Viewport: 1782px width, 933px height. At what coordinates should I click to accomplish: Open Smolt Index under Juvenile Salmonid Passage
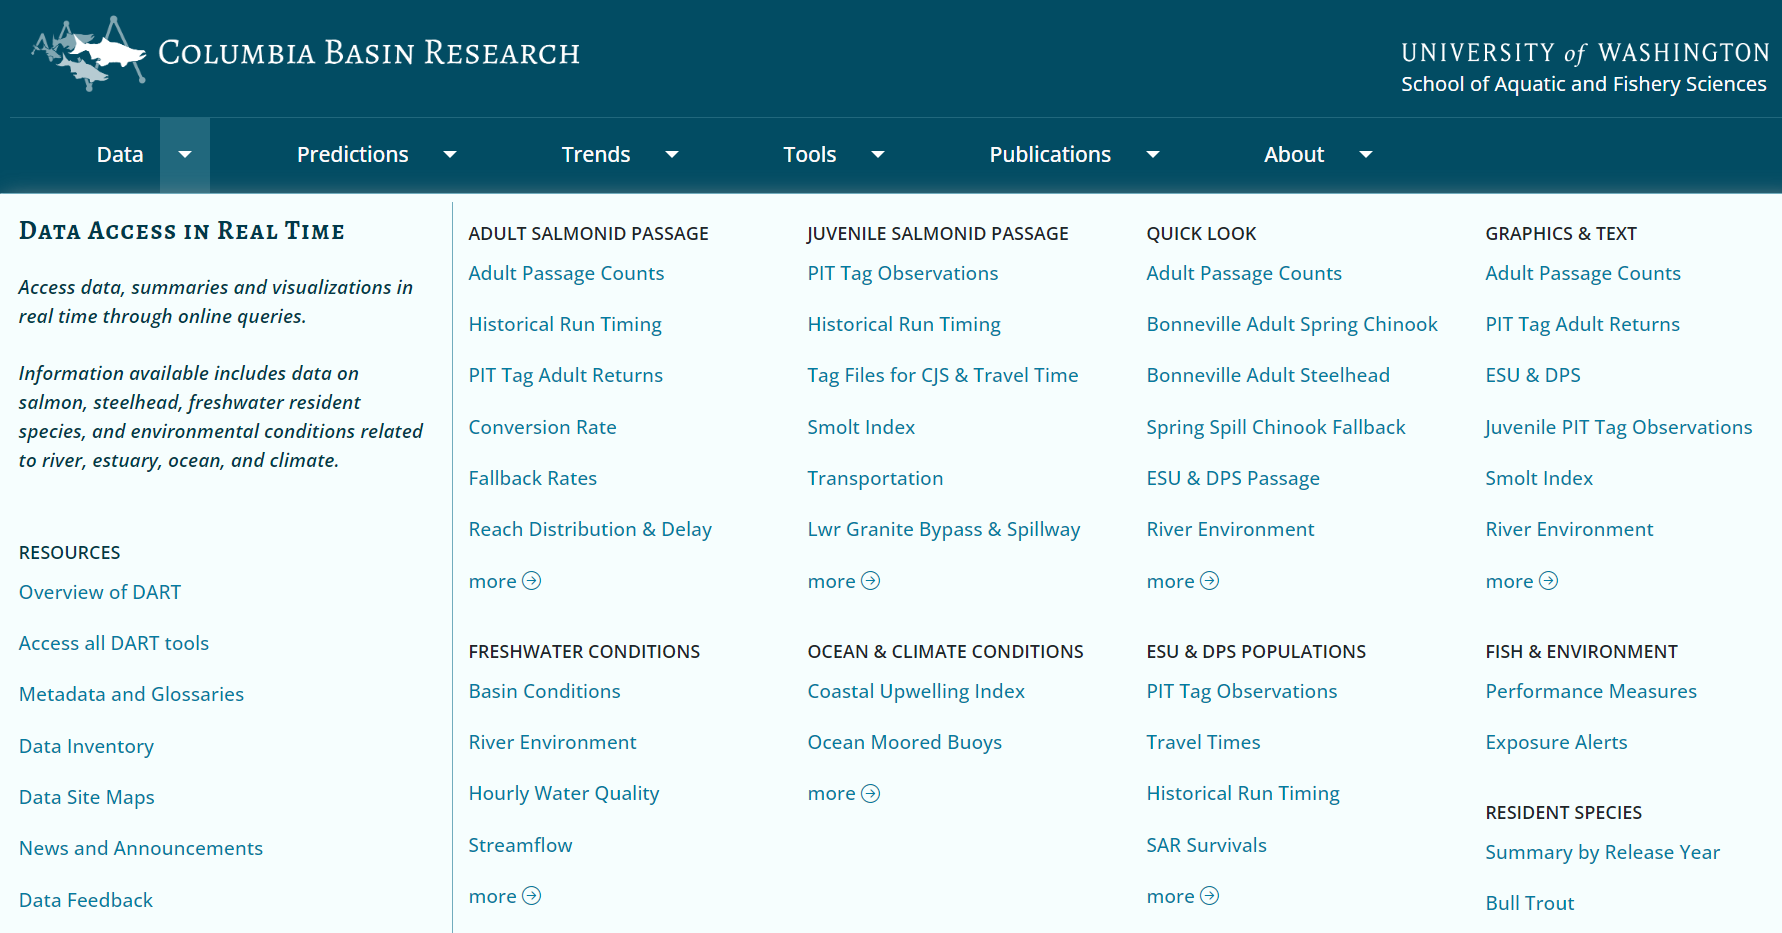[x=861, y=427]
